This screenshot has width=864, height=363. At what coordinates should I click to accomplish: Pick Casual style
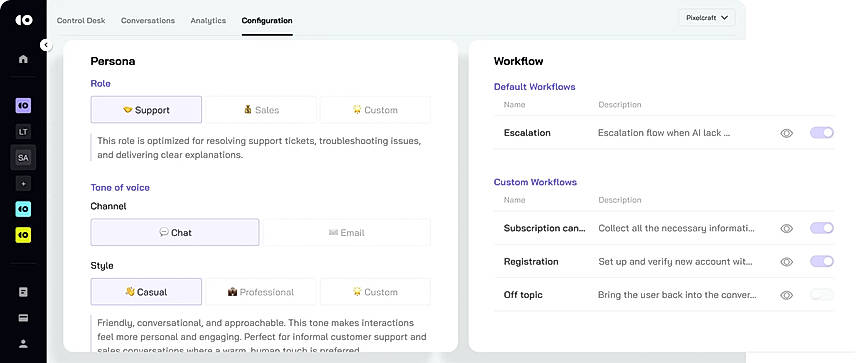[x=146, y=292]
